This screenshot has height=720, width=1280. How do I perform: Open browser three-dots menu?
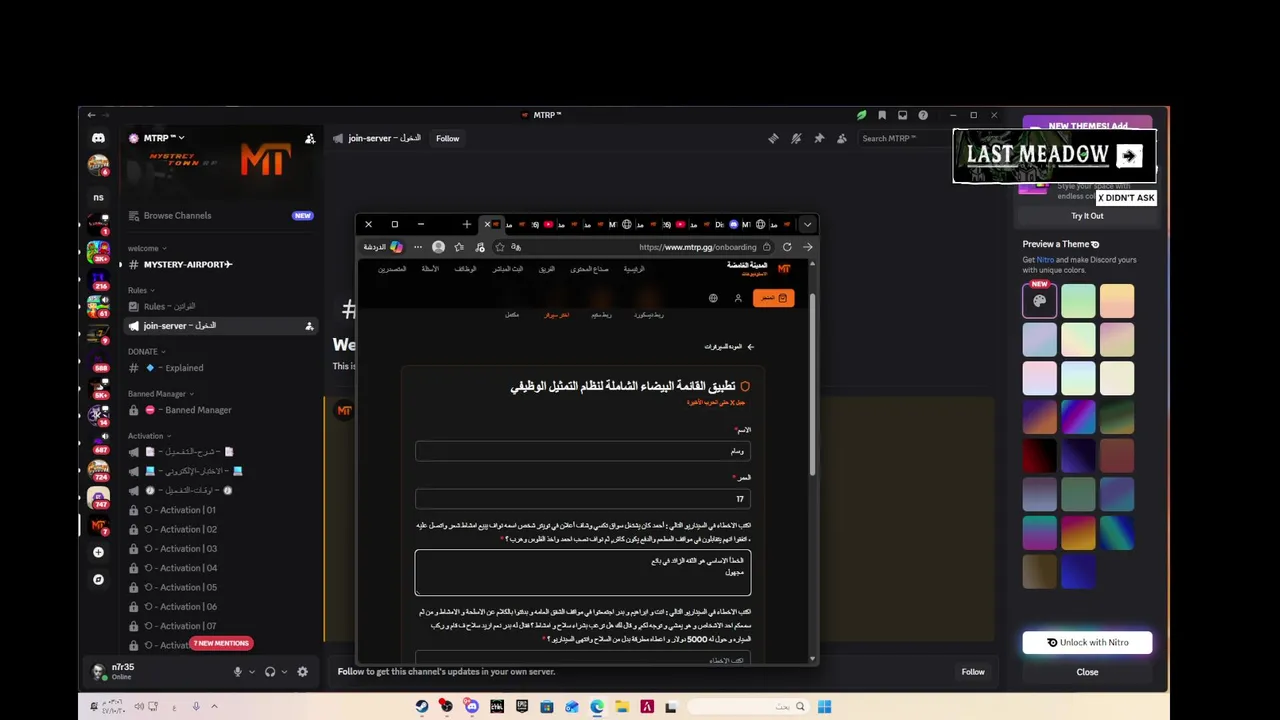coord(417,247)
